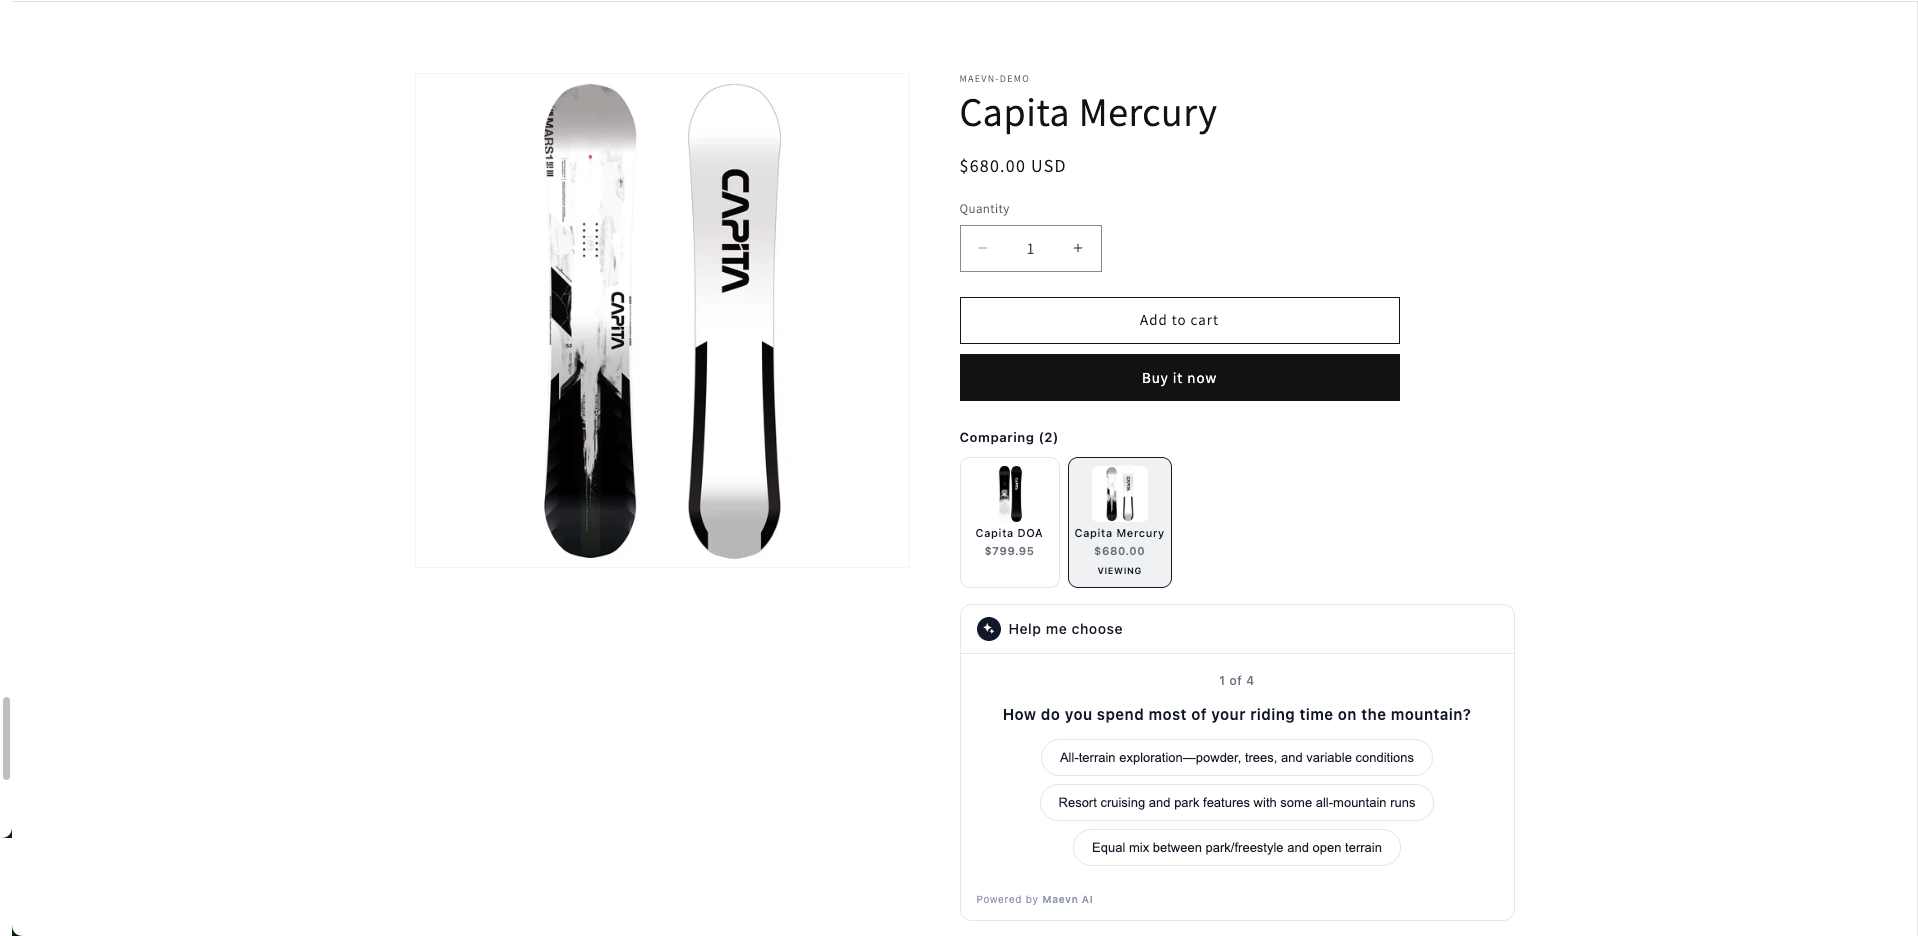Click the Help me choose sparkle icon
Image resolution: width=1918 pixels, height=936 pixels.
pos(988,629)
